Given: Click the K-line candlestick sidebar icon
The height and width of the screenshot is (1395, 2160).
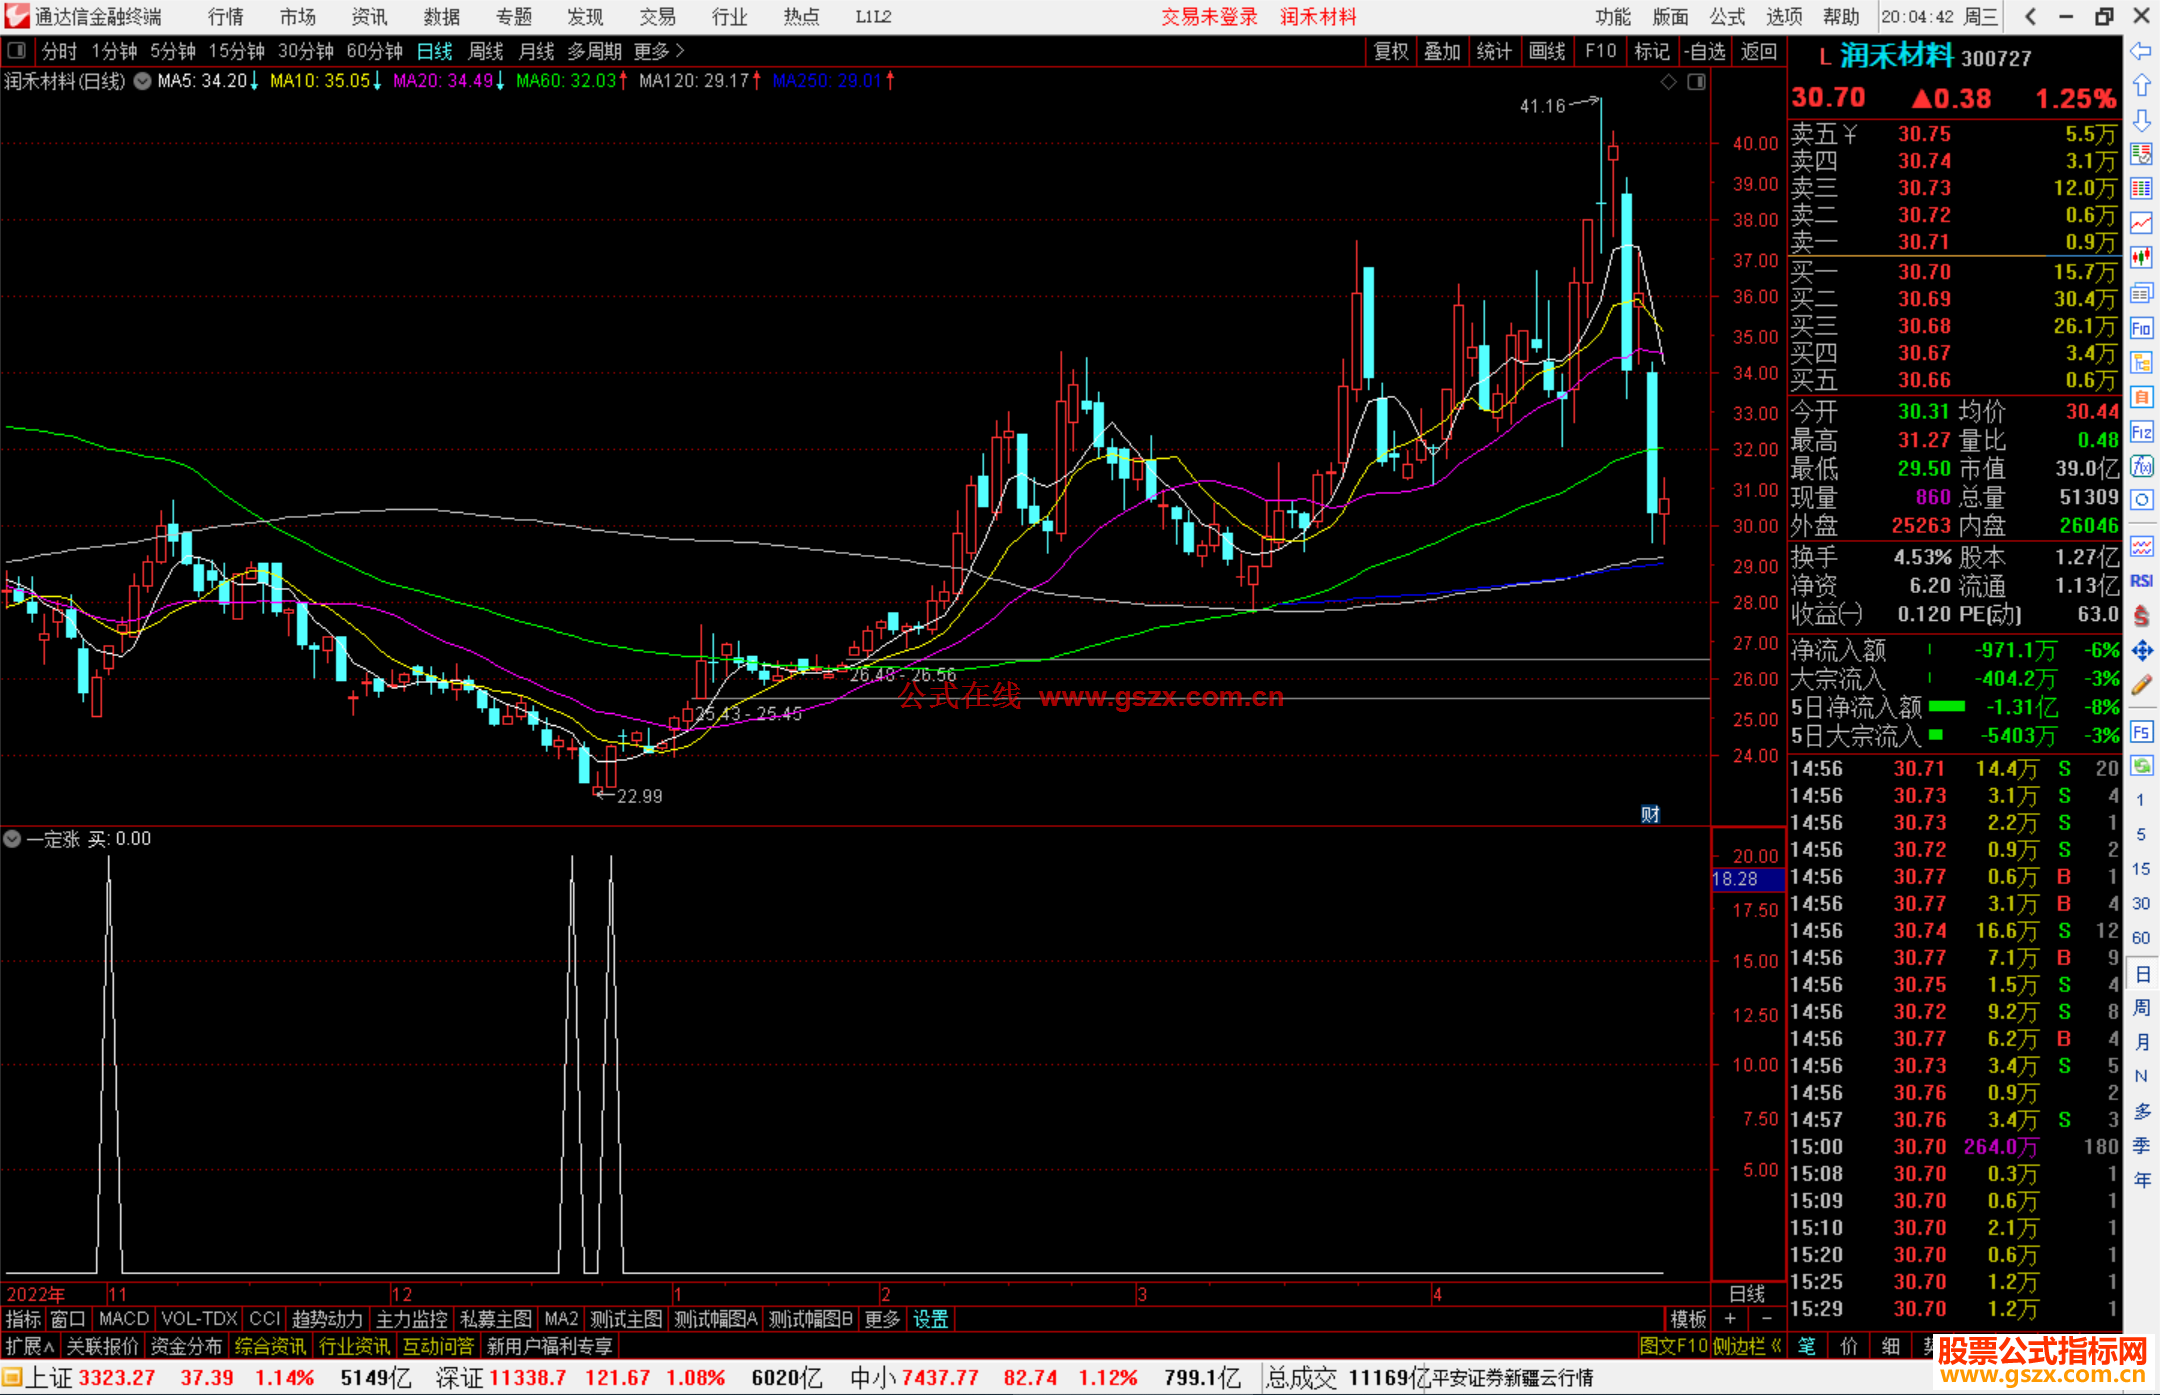Looking at the screenshot, I should click(2141, 258).
